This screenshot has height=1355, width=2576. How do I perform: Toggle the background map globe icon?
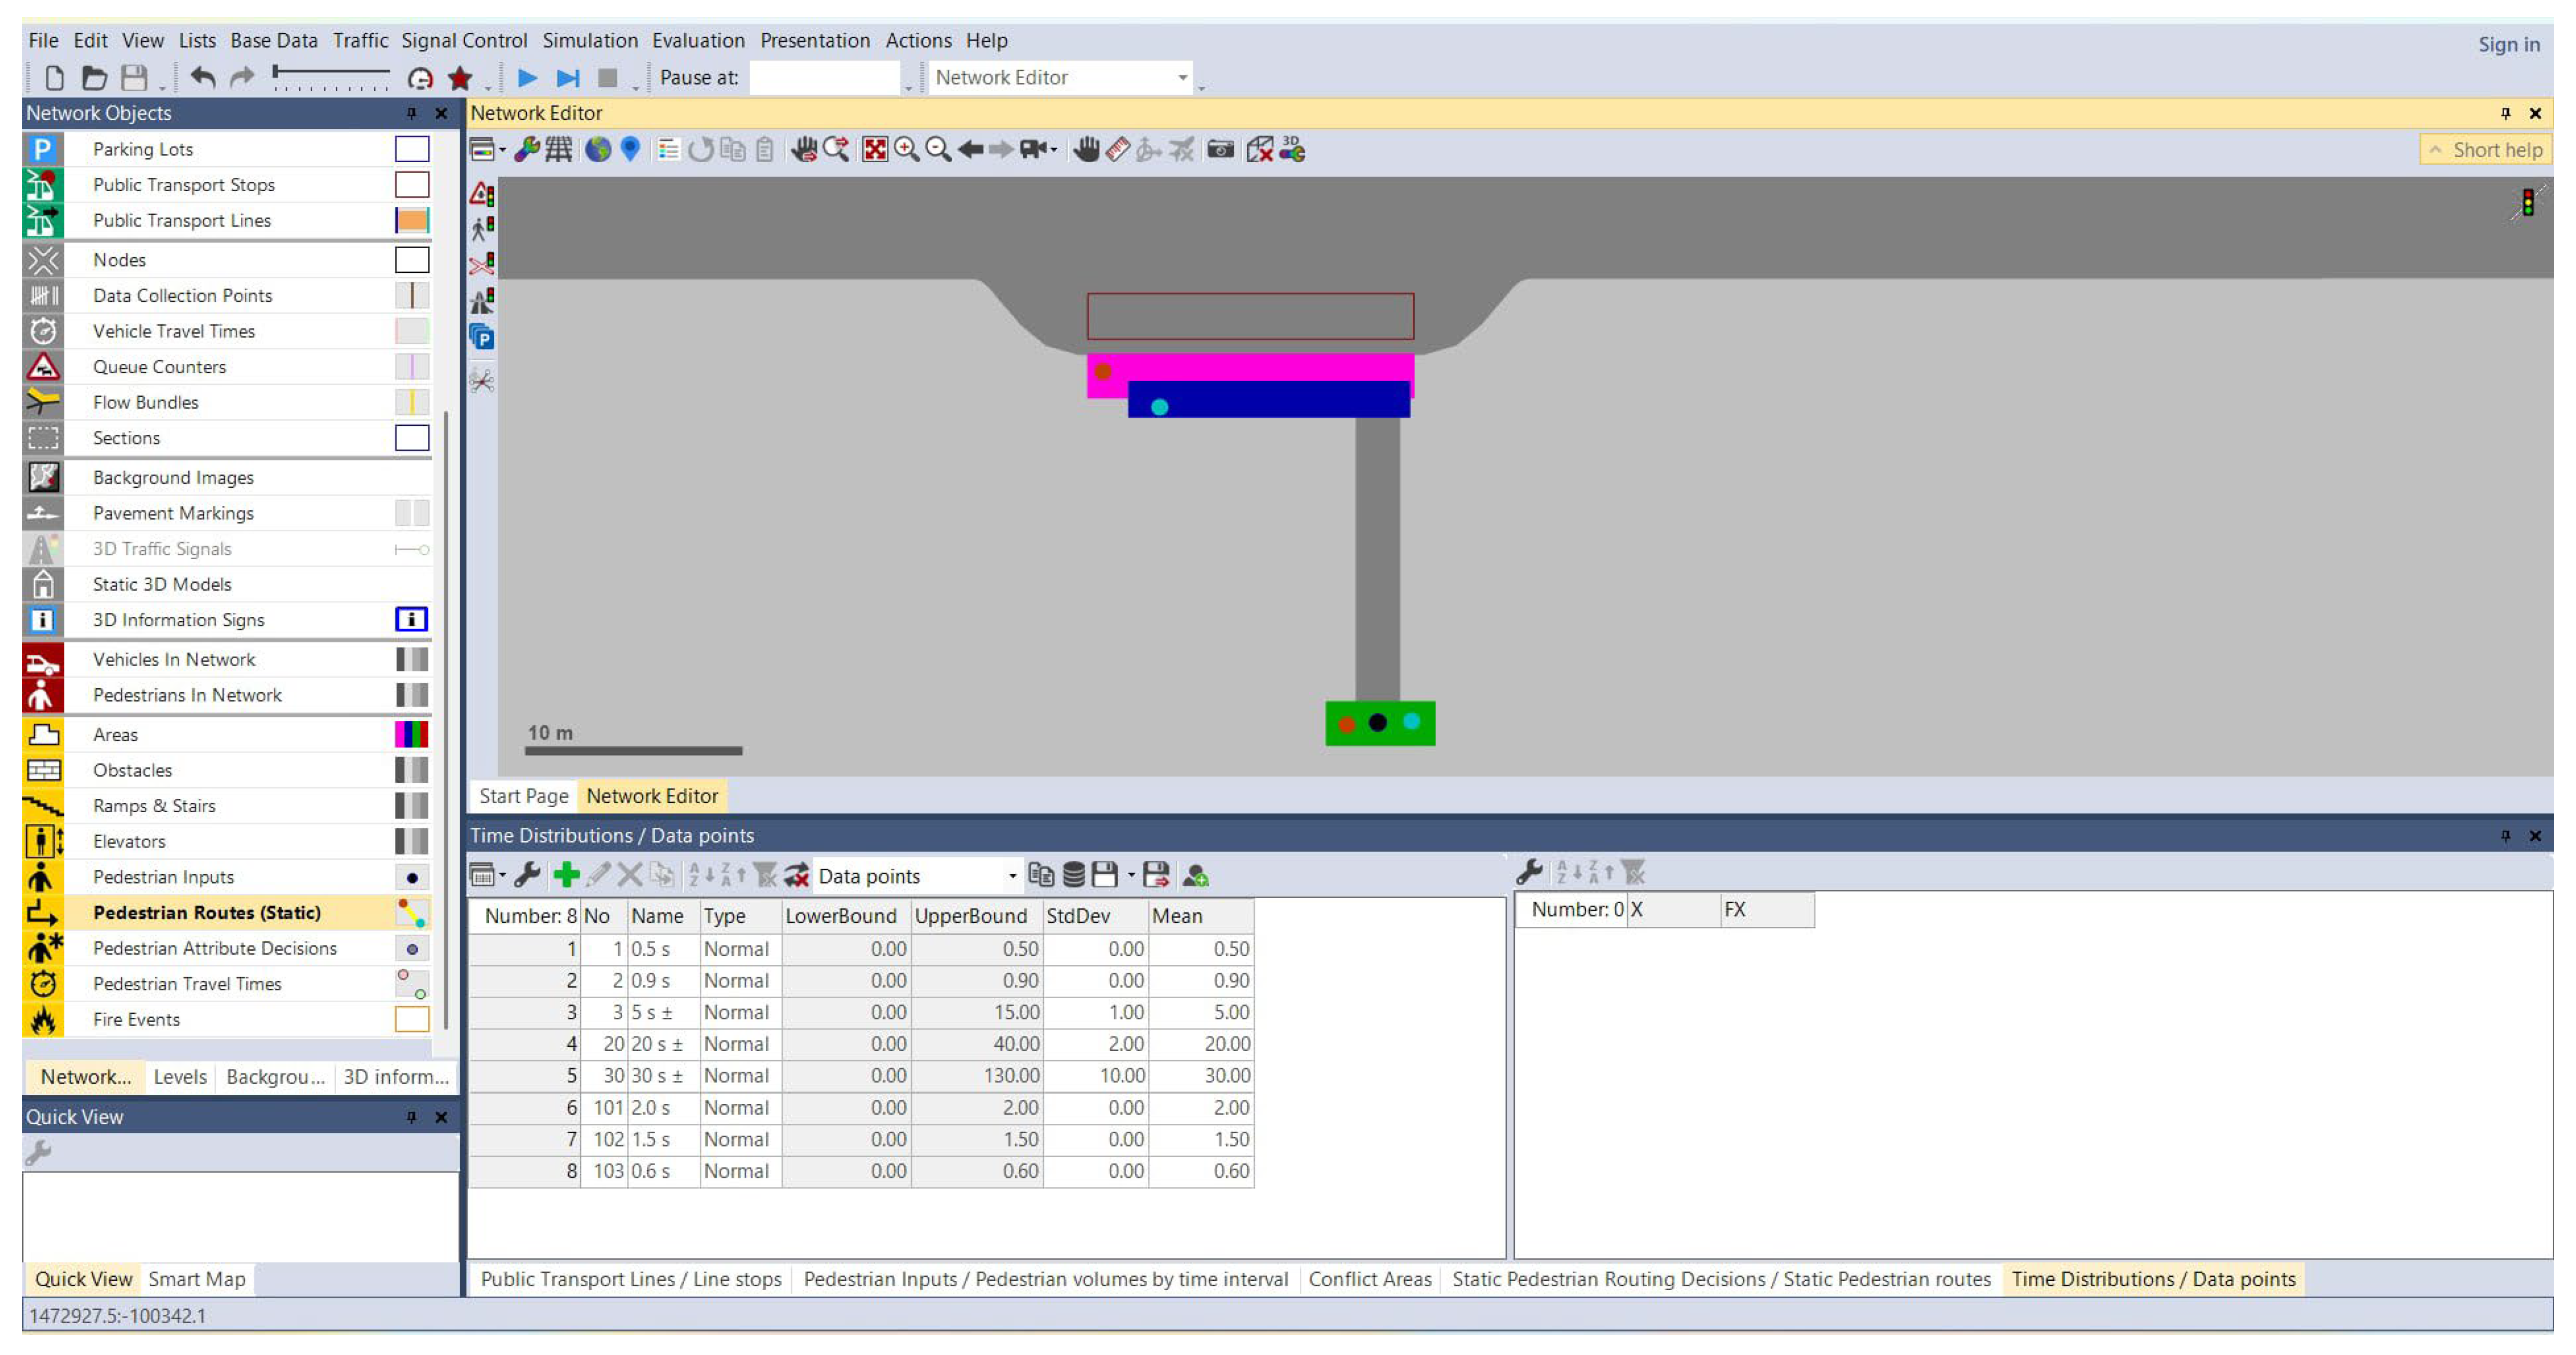(x=598, y=150)
